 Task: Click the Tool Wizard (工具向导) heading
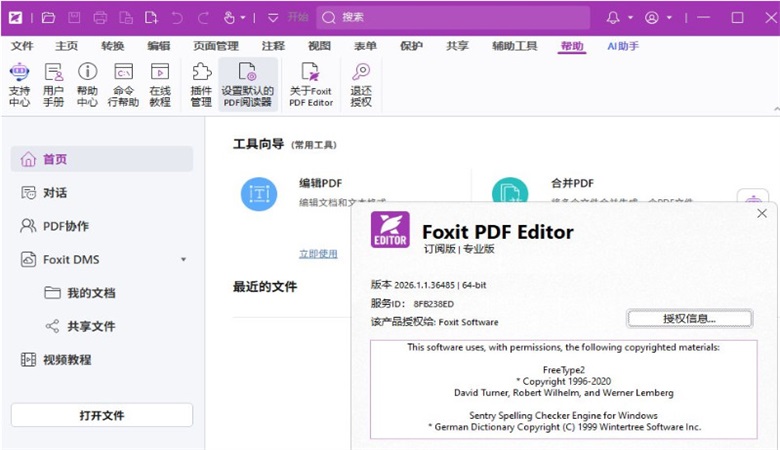pos(258,144)
